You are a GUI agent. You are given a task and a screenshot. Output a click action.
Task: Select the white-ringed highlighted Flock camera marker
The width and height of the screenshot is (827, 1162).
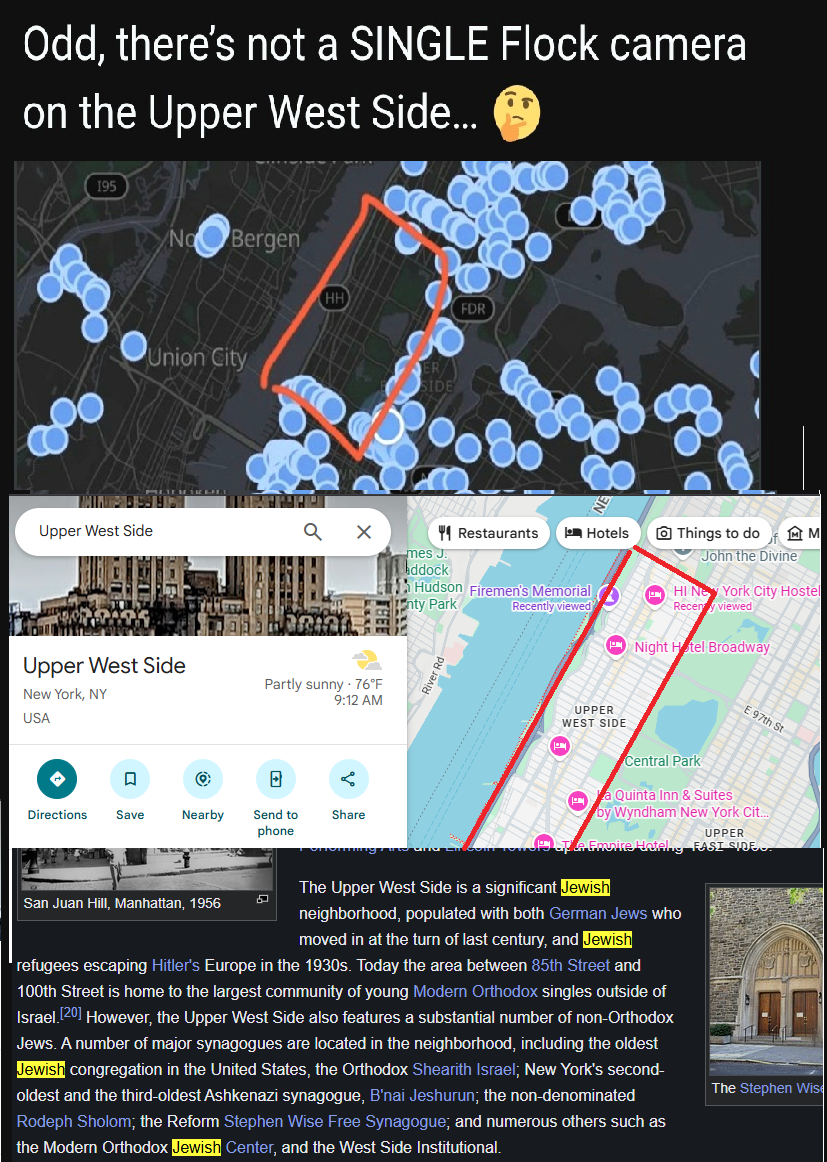pyautogui.click(x=386, y=427)
